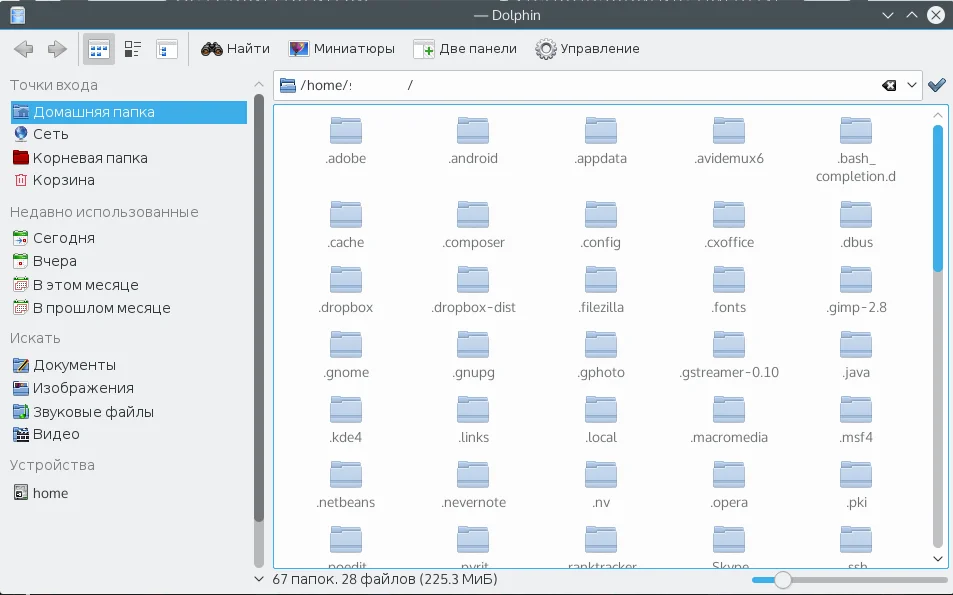953x595 pixels.
Task: Select the .gimp-2.8 folder
Action: 856,281
